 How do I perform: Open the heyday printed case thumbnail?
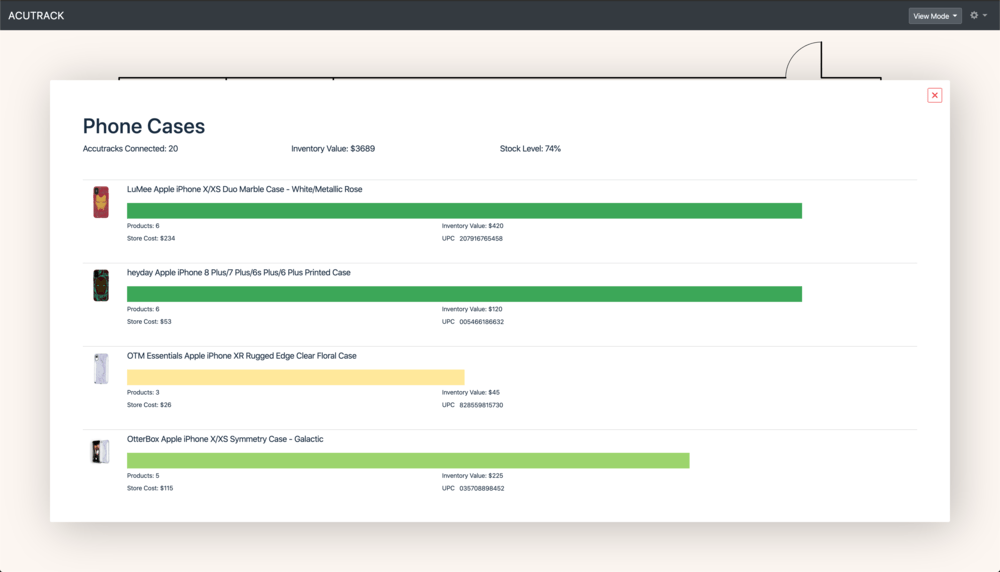(101, 285)
